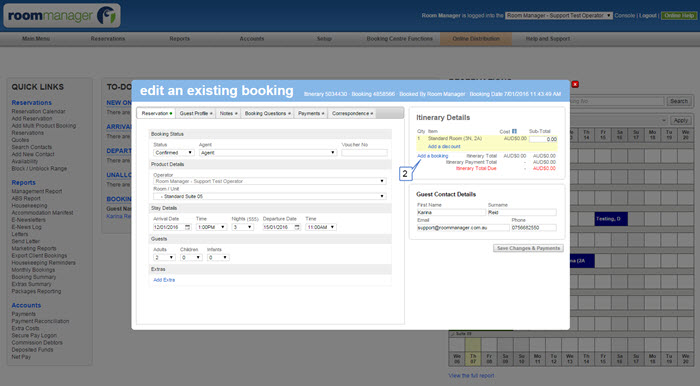
Task: Open the Arrival Date calendar picker icon
Action: 188,227
